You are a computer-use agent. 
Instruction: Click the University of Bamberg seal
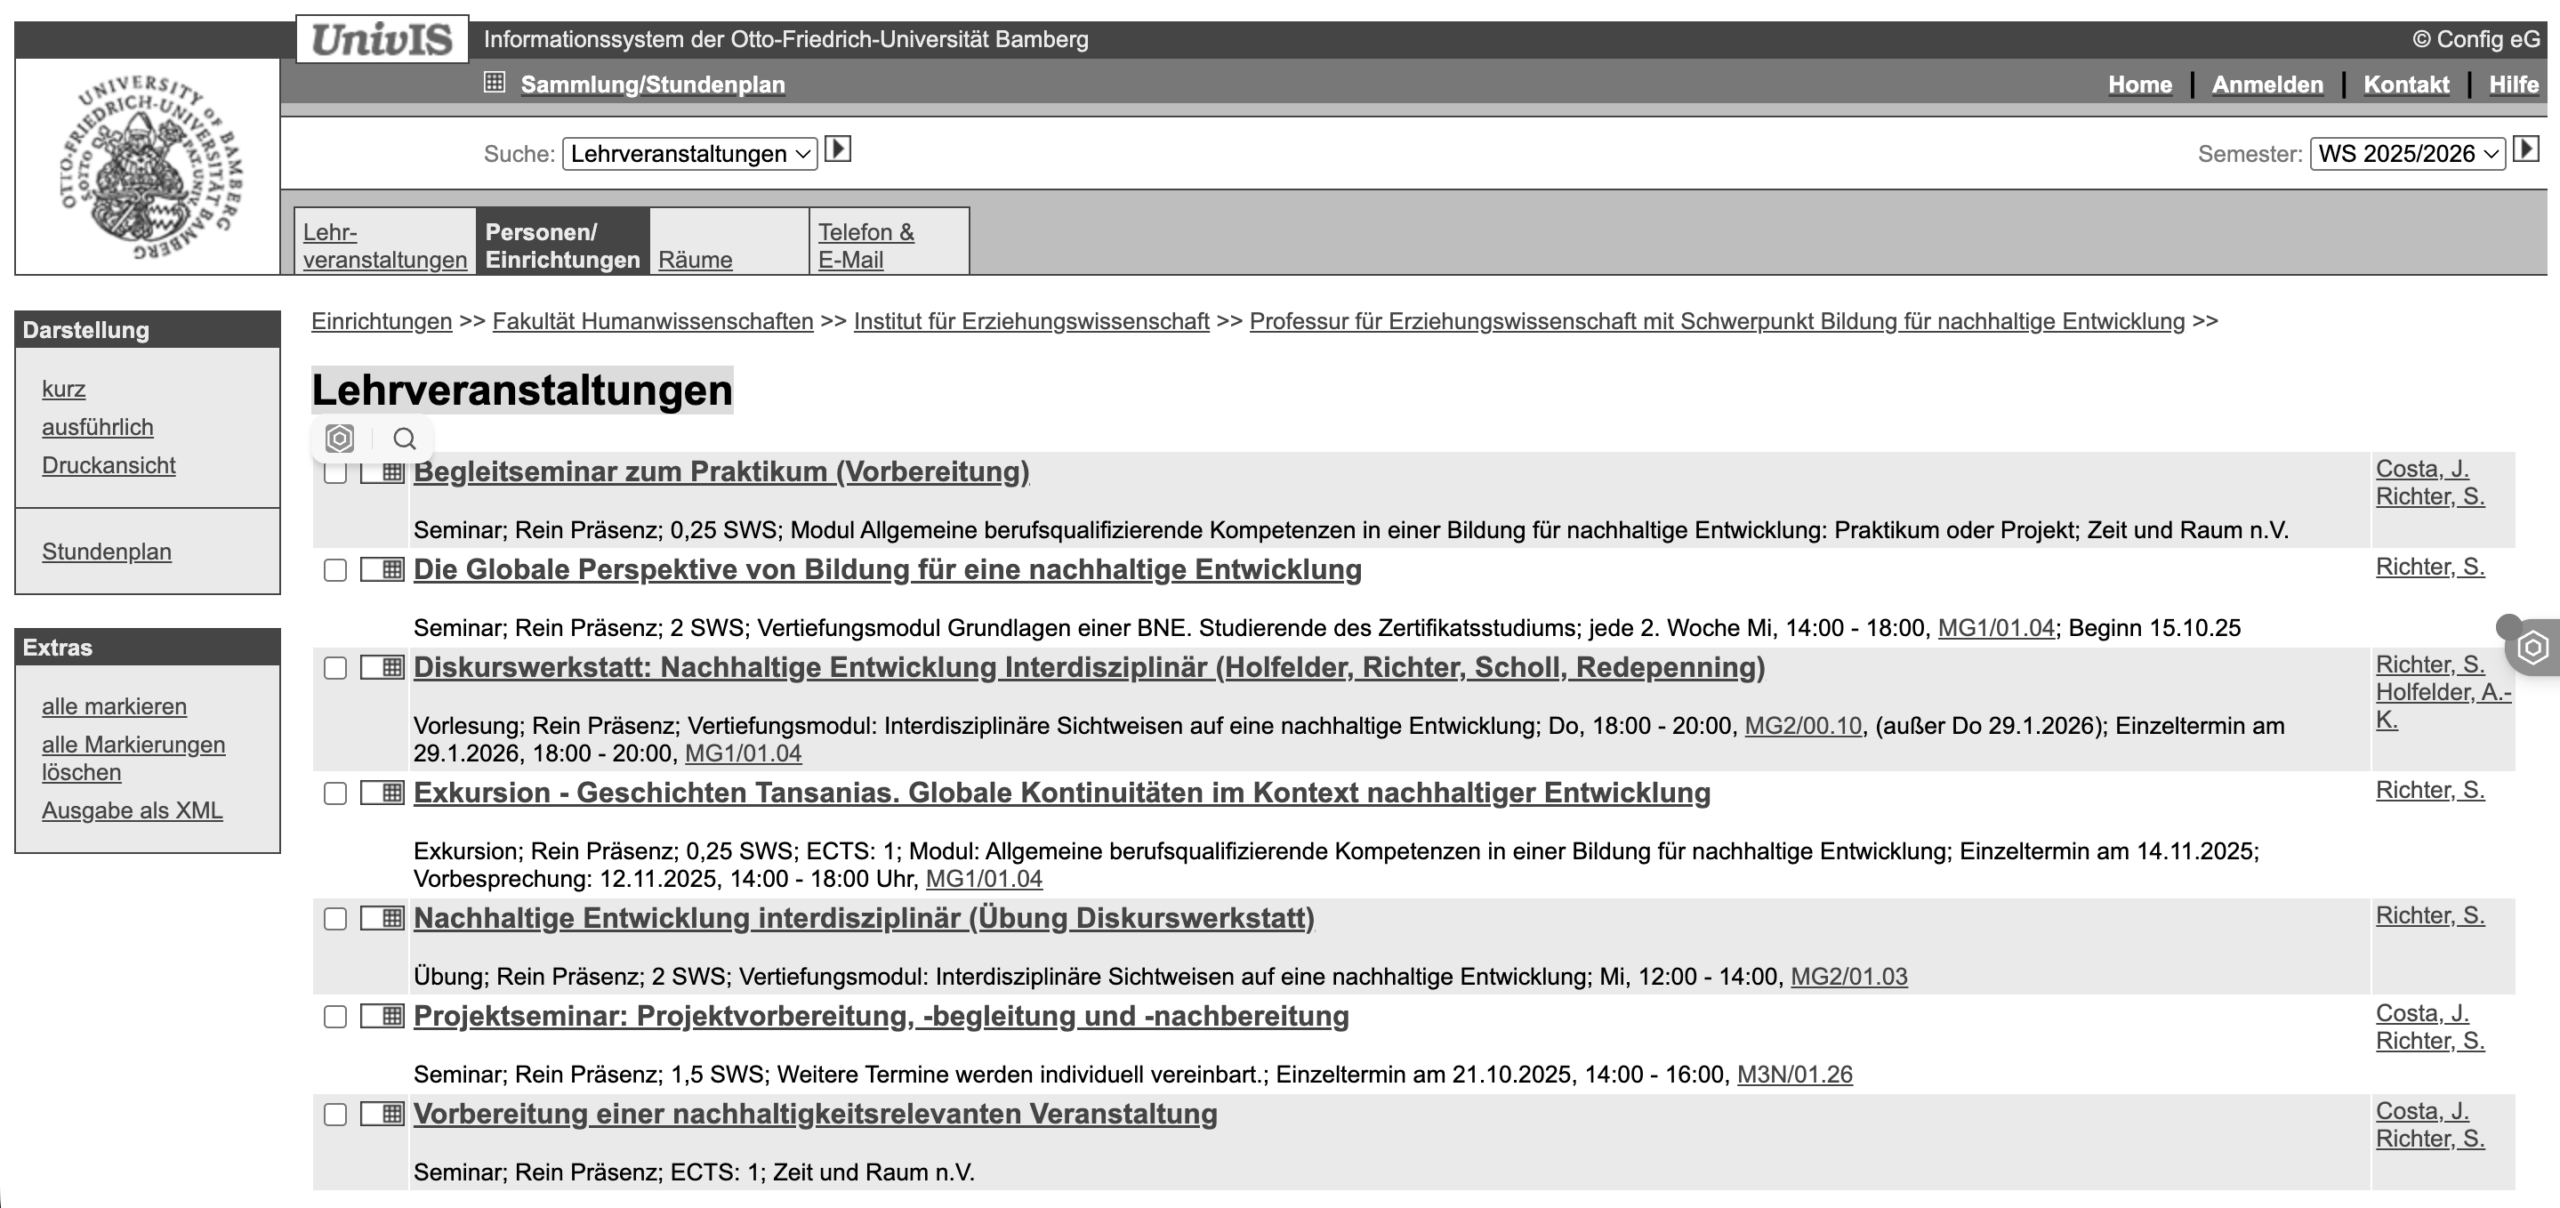pyautogui.click(x=148, y=166)
